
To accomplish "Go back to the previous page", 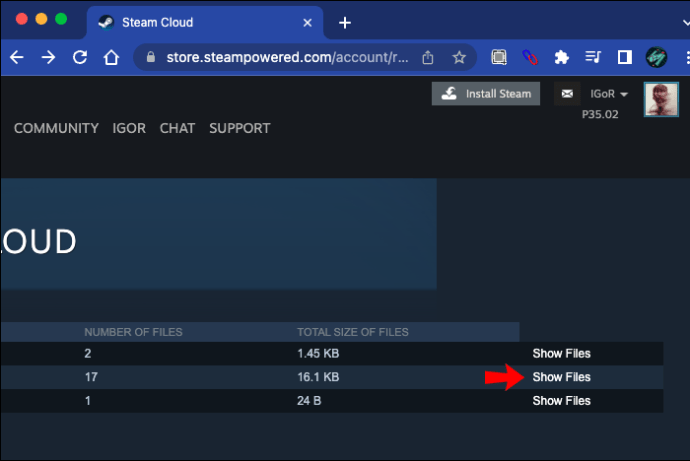I will (x=17, y=57).
